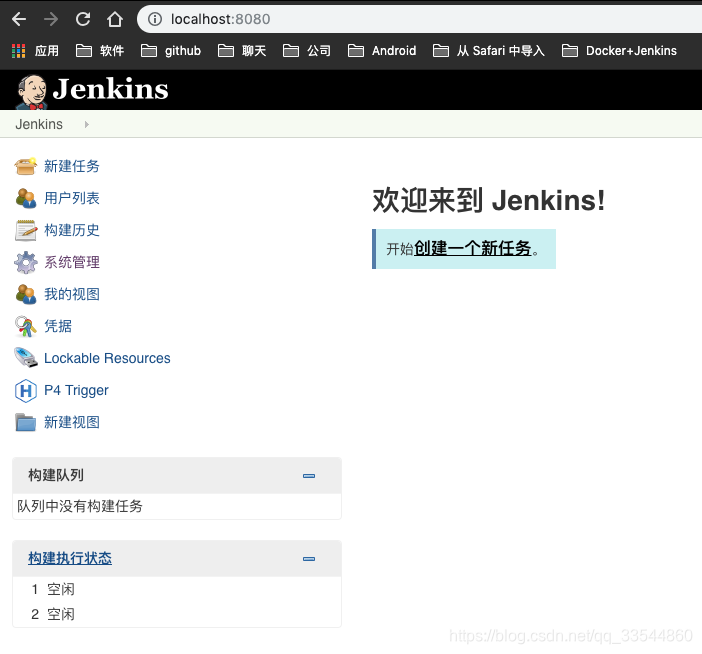Click executor row 2 空闲
The width and height of the screenshot is (702, 654).
pos(177,614)
